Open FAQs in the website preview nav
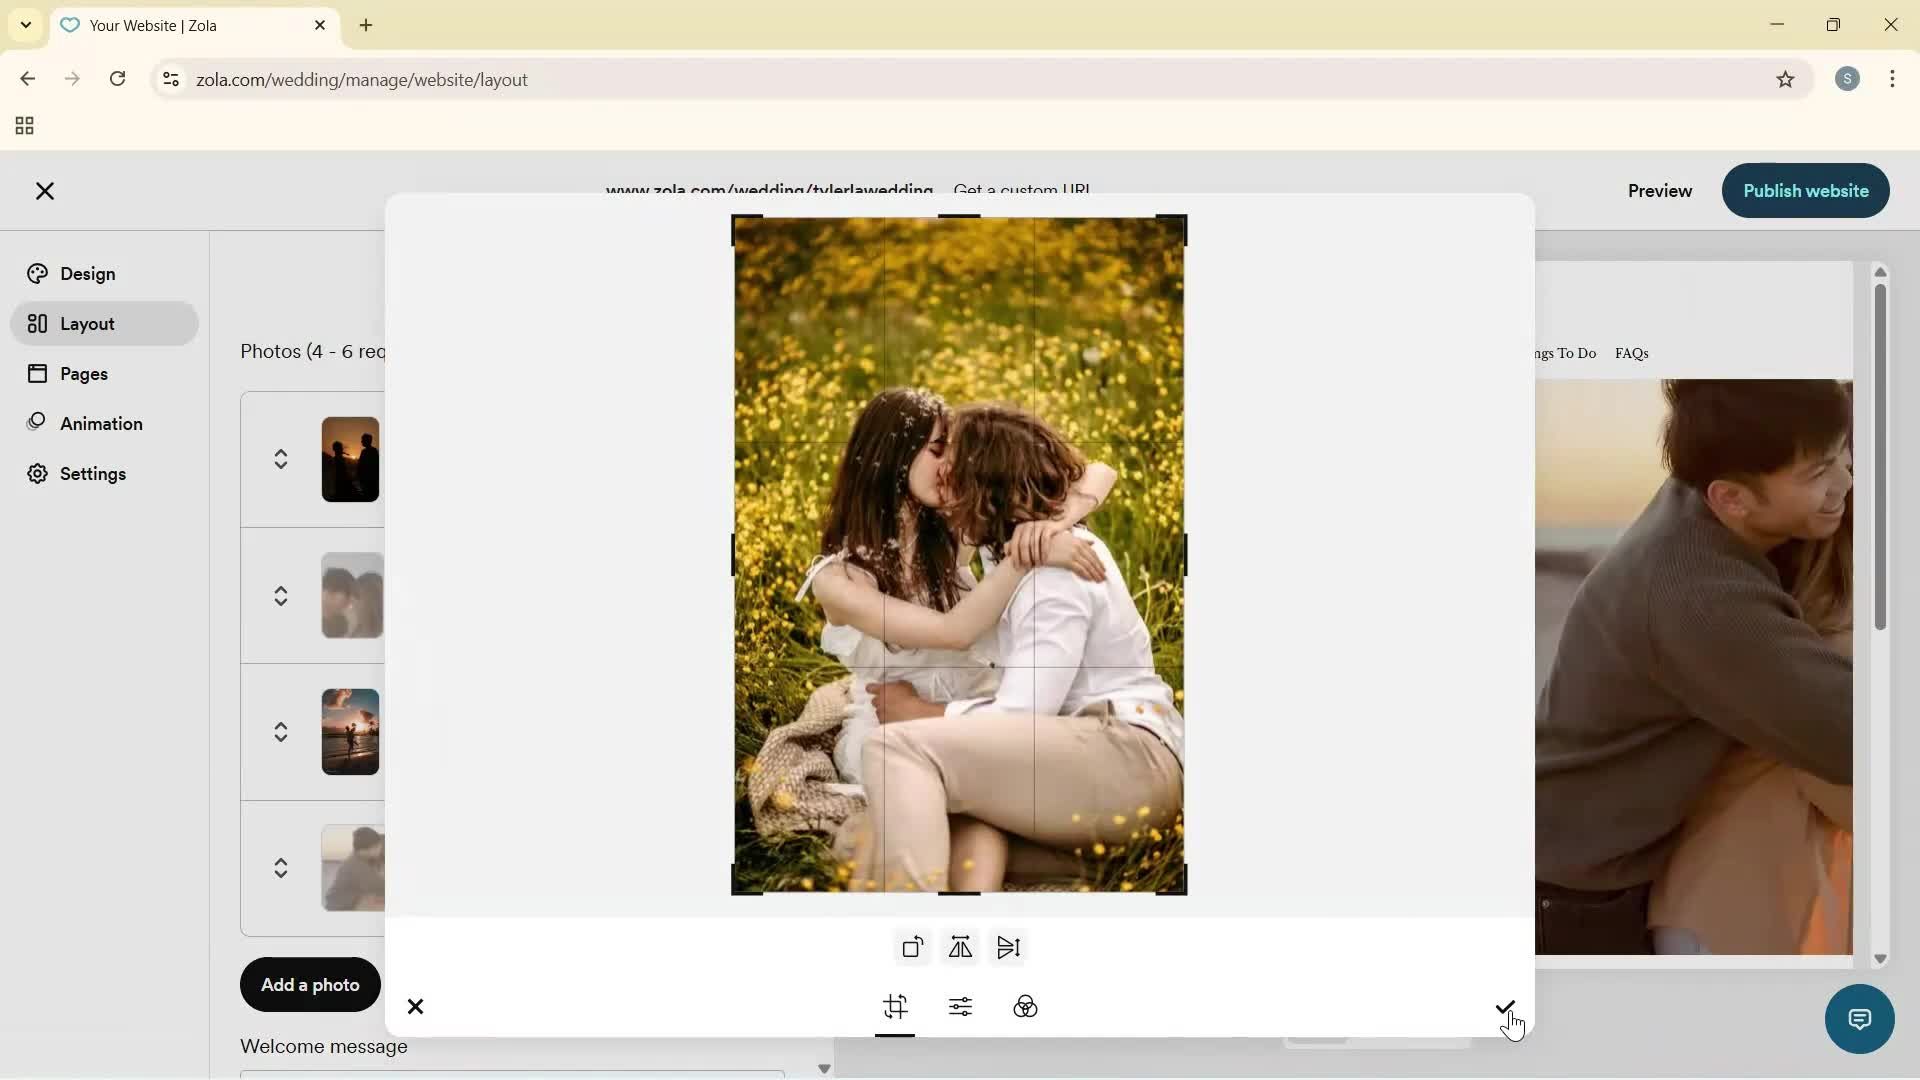 [x=1632, y=353]
